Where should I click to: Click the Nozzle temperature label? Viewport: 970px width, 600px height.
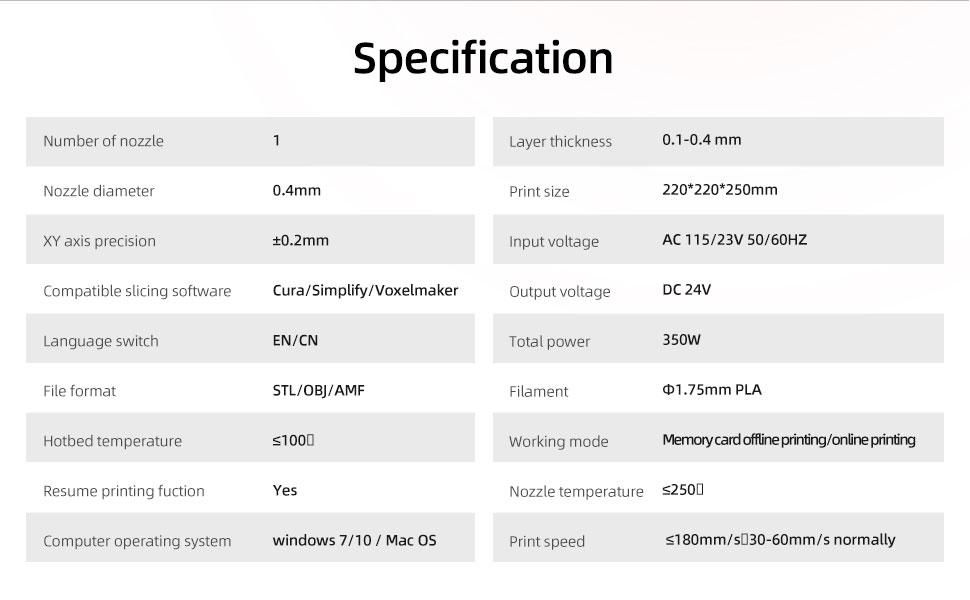point(576,492)
